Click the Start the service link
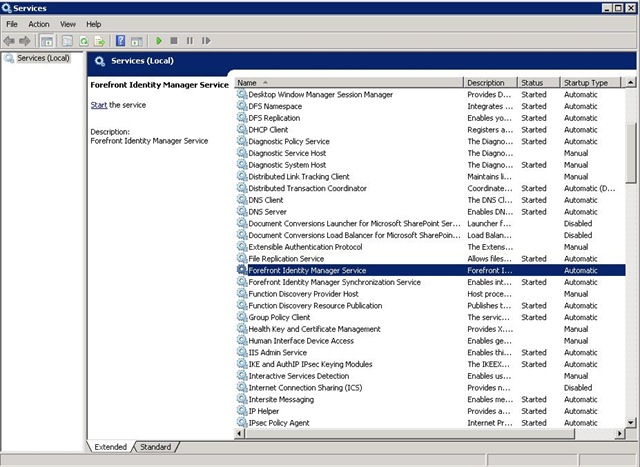The image size is (640, 467). 99,105
